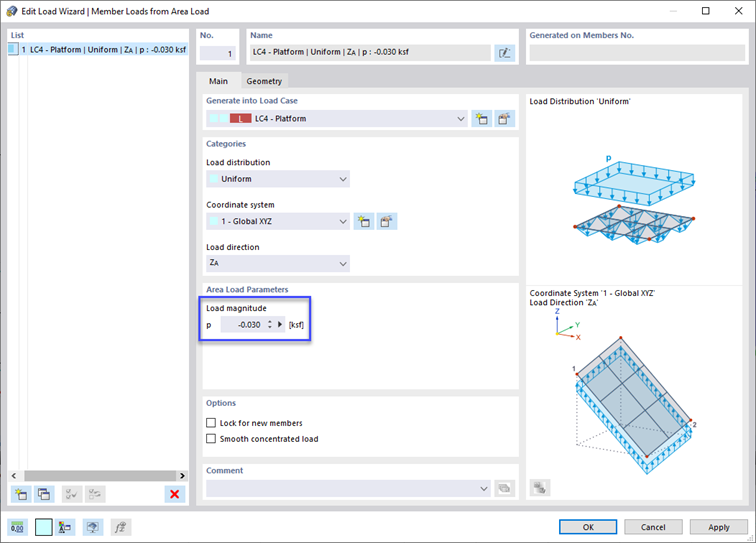Create new coordinate system icon
This screenshot has height=543, width=756.
pyautogui.click(x=364, y=221)
